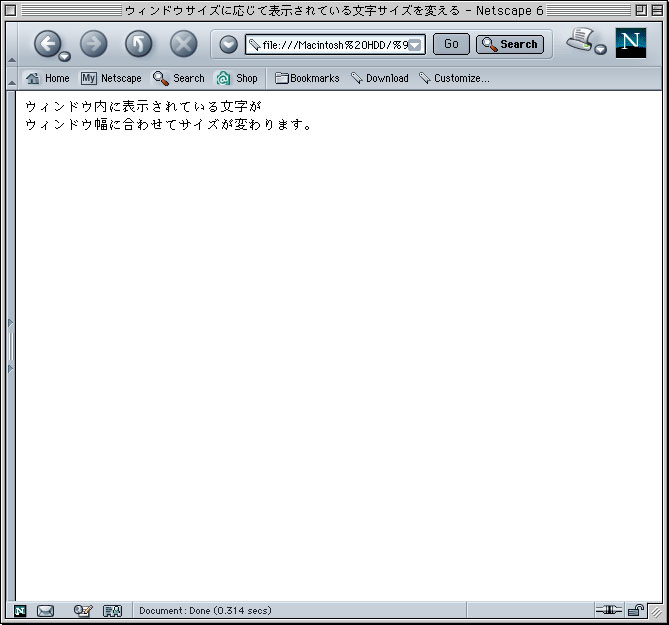Open the Back button history dropdown

(64, 56)
